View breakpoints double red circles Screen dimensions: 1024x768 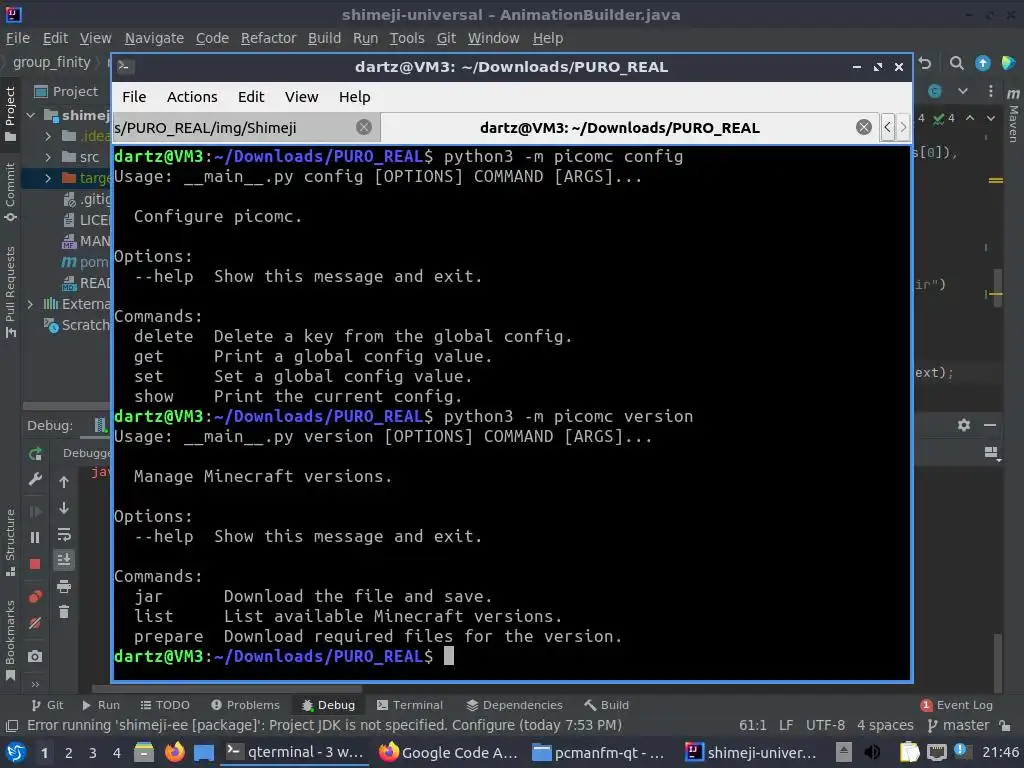click(35, 597)
